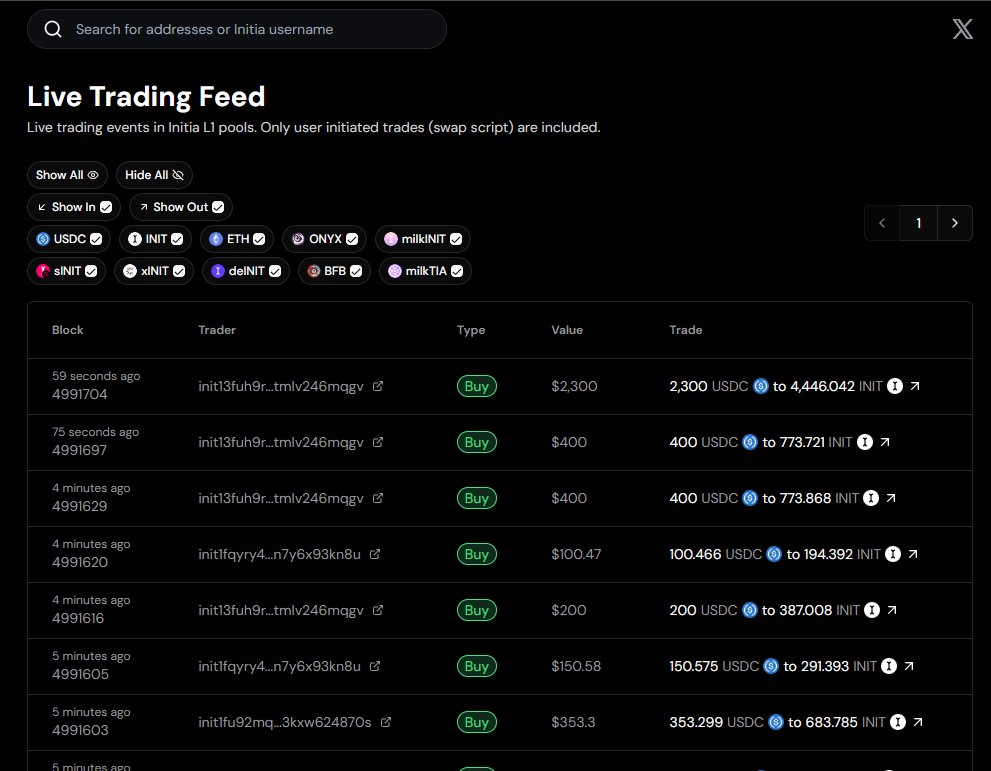Click the $353.3 value cell
Image resolution: width=991 pixels, height=771 pixels.
point(573,722)
